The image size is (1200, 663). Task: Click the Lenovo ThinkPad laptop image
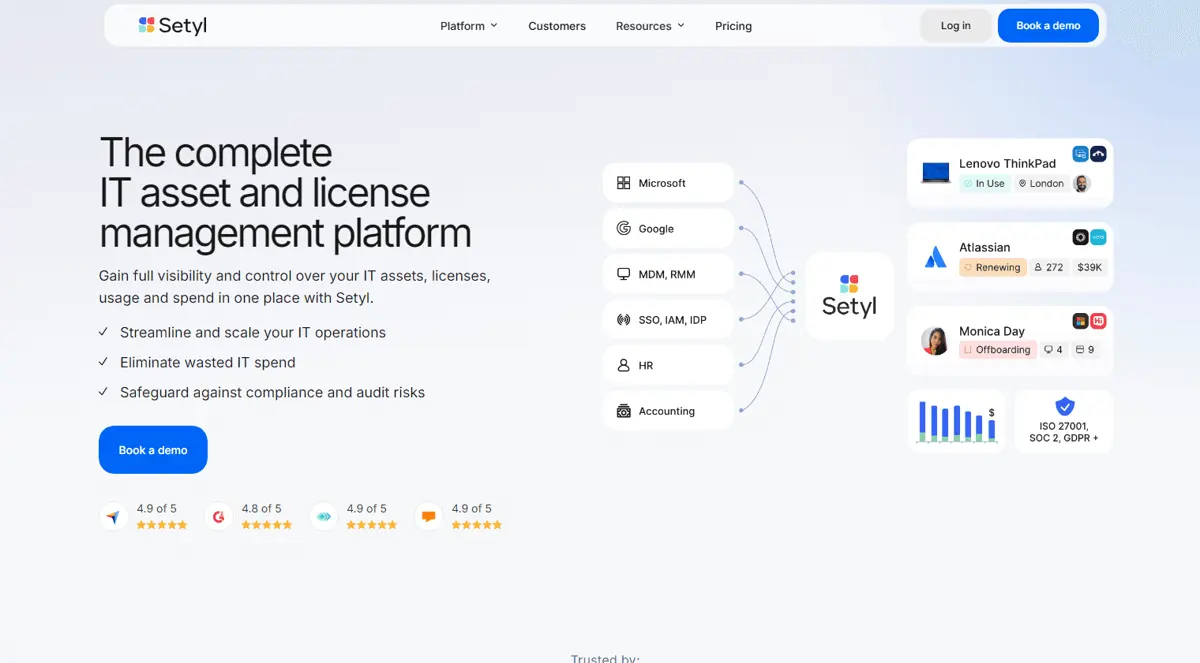935,173
